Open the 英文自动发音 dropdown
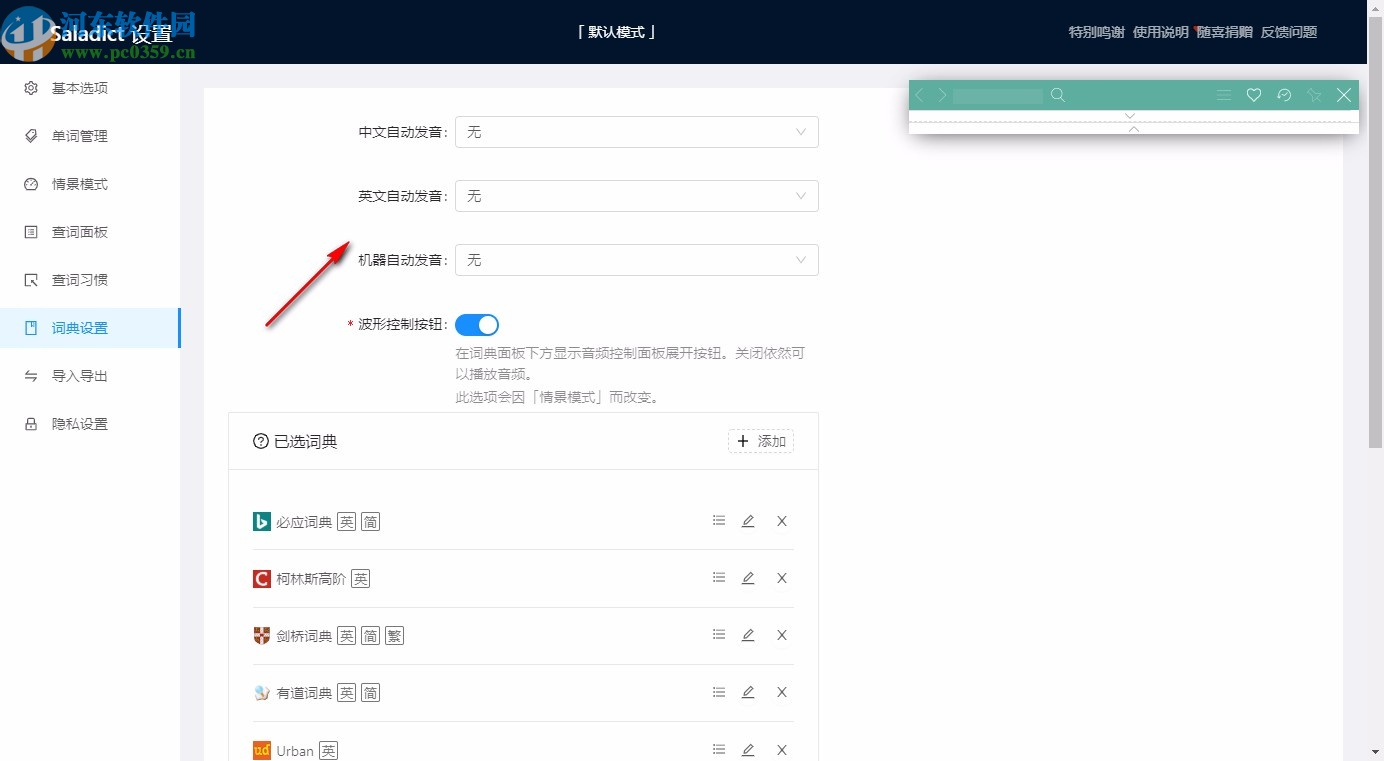Image resolution: width=1384 pixels, height=761 pixels. pyautogui.click(x=636, y=196)
